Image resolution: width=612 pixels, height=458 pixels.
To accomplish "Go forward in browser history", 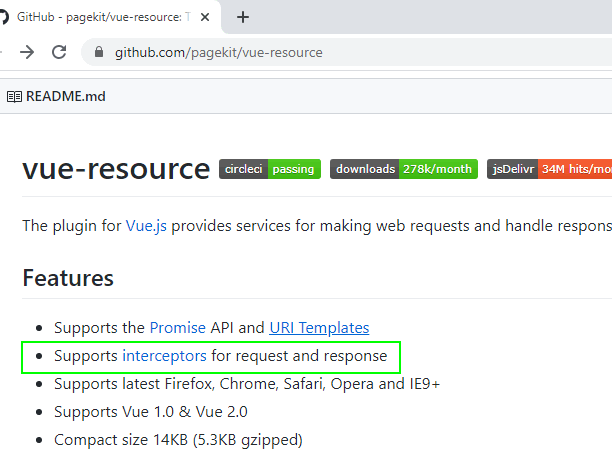I will point(27,52).
